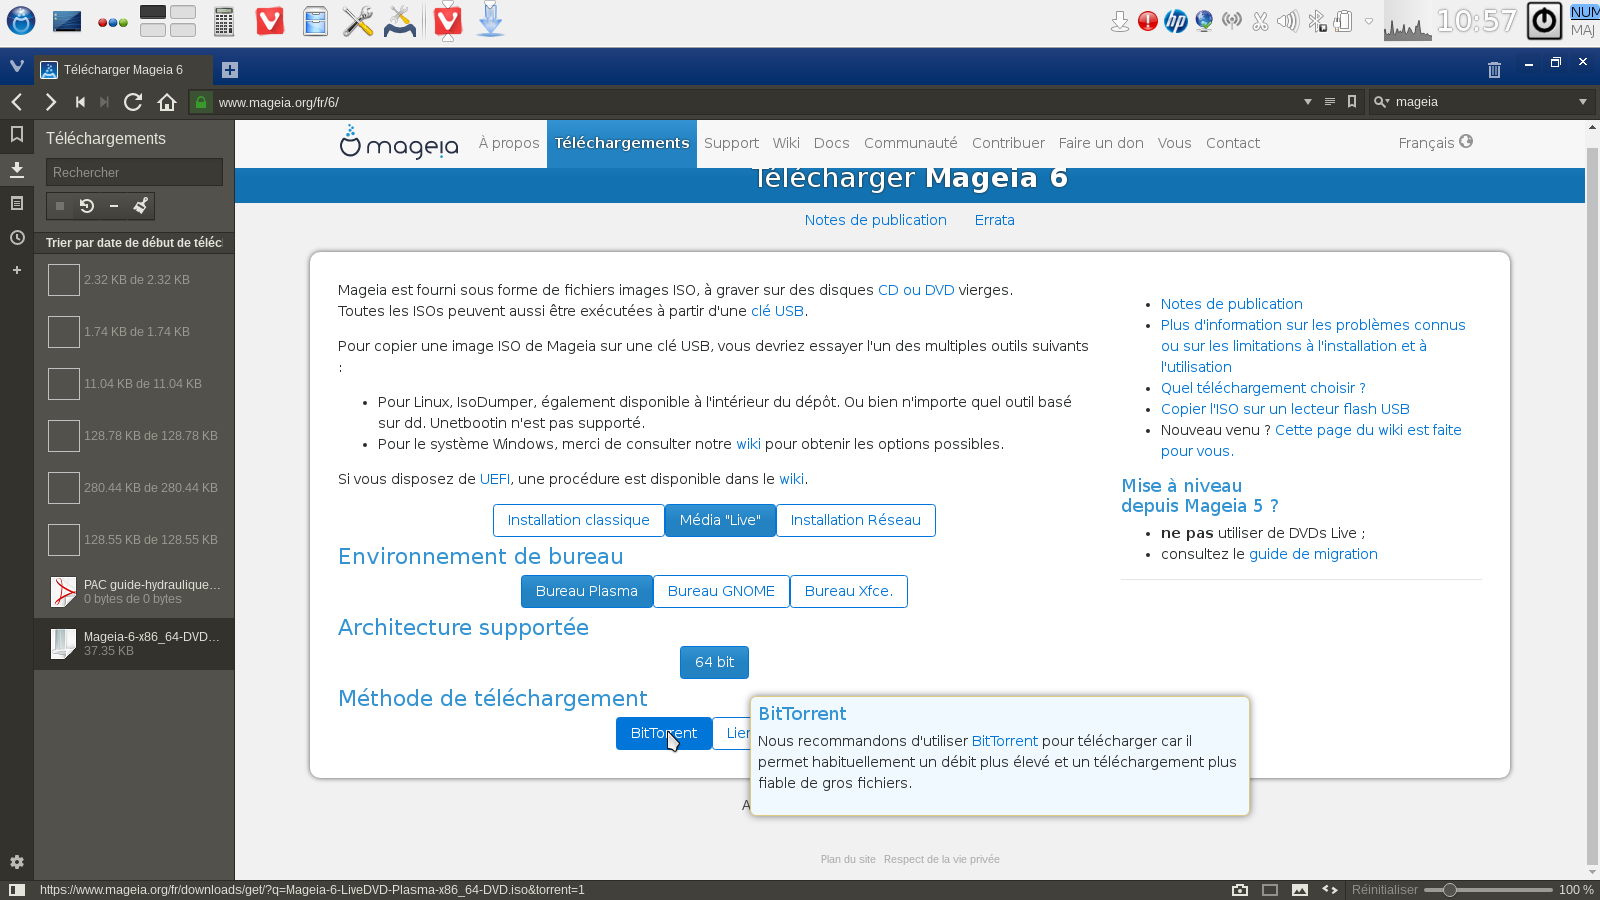
Task: Toggle reader view in address bar
Action: 1330,102
